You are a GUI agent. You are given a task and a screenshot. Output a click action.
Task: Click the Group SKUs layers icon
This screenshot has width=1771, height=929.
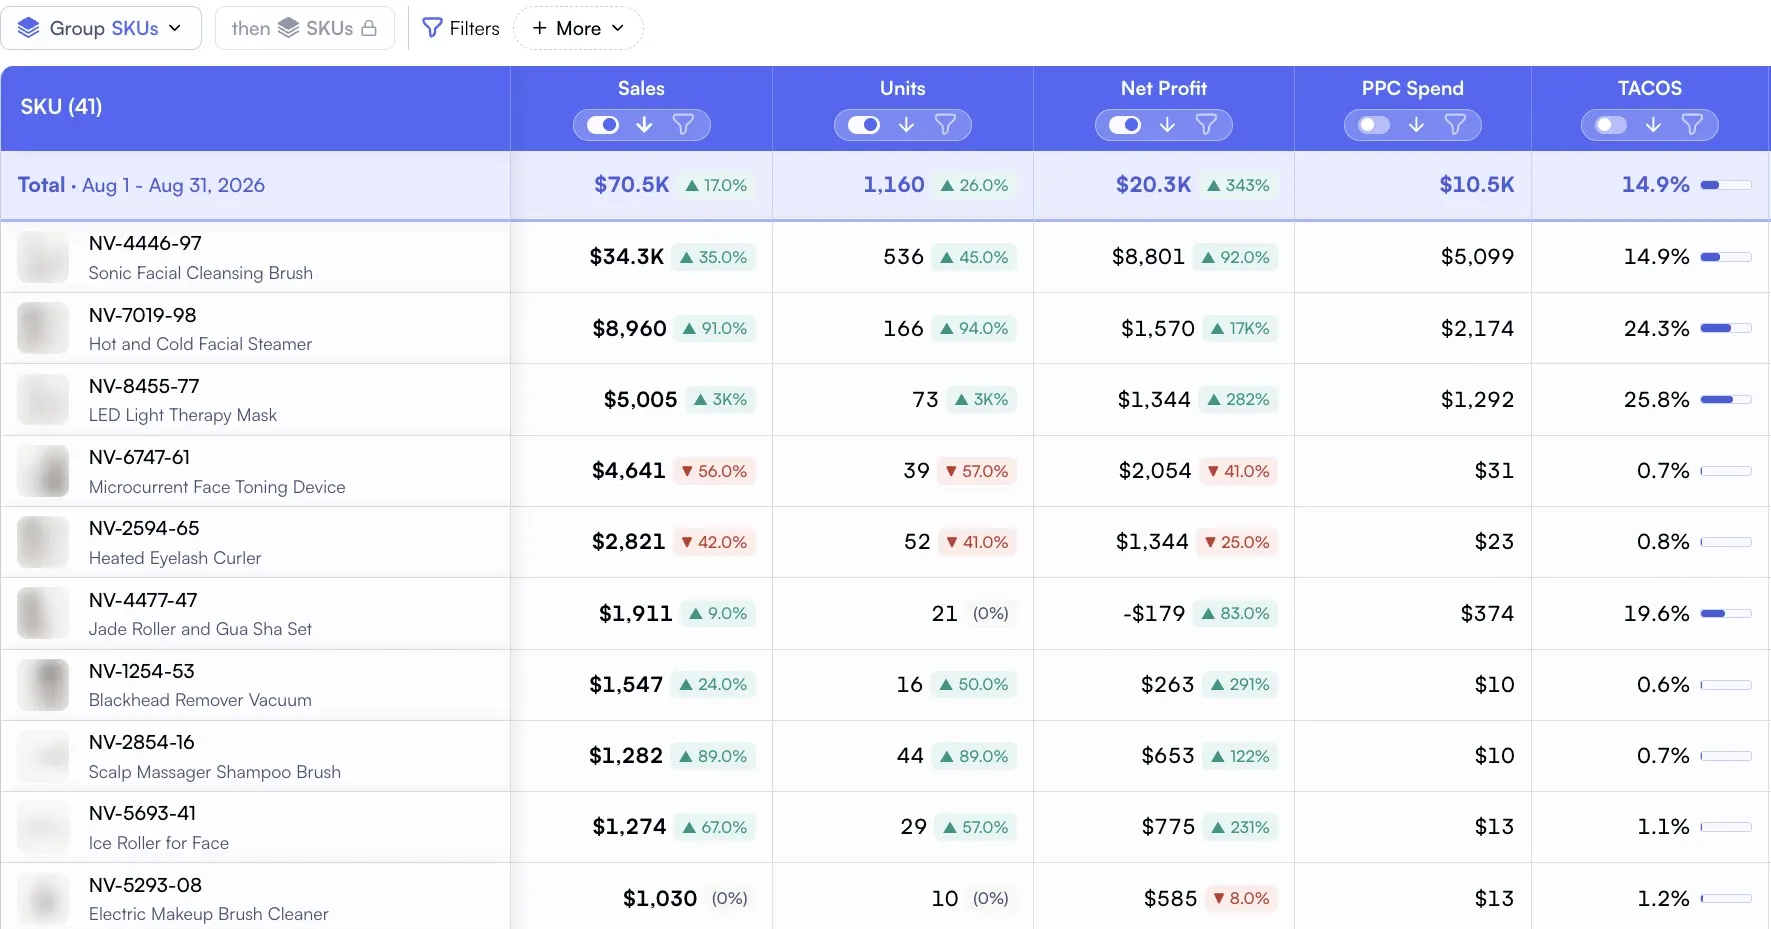[29, 28]
